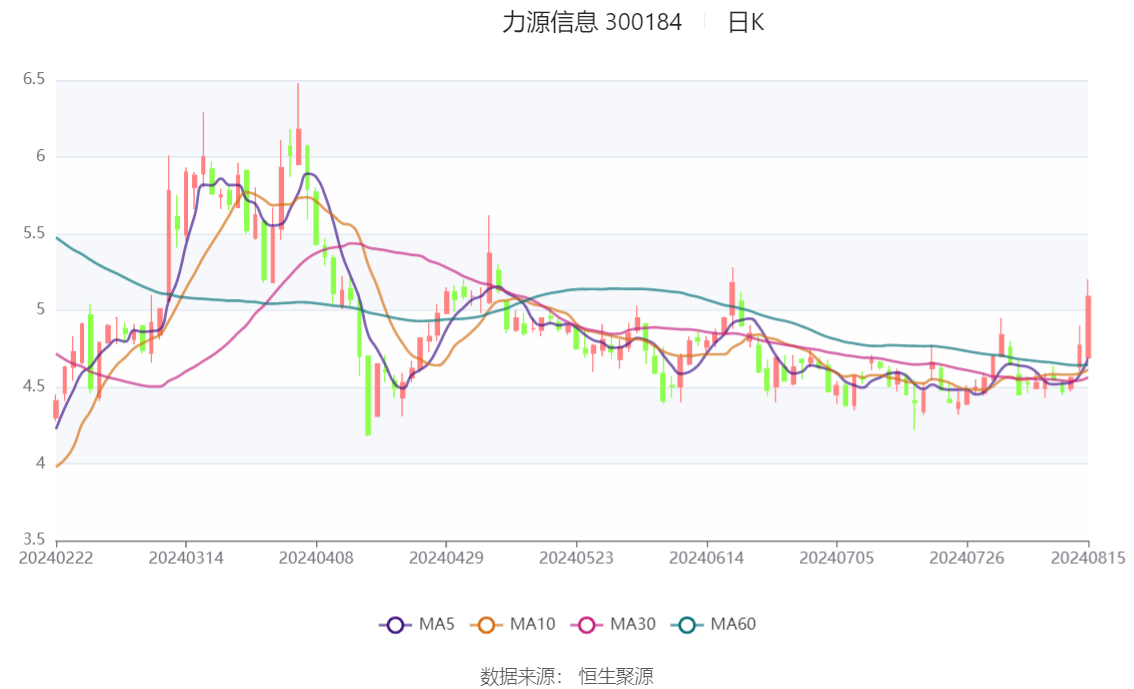The height and width of the screenshot is (689, 1134).
Task: Select the MA30 legend marker icon
Action: coord(587,624)
